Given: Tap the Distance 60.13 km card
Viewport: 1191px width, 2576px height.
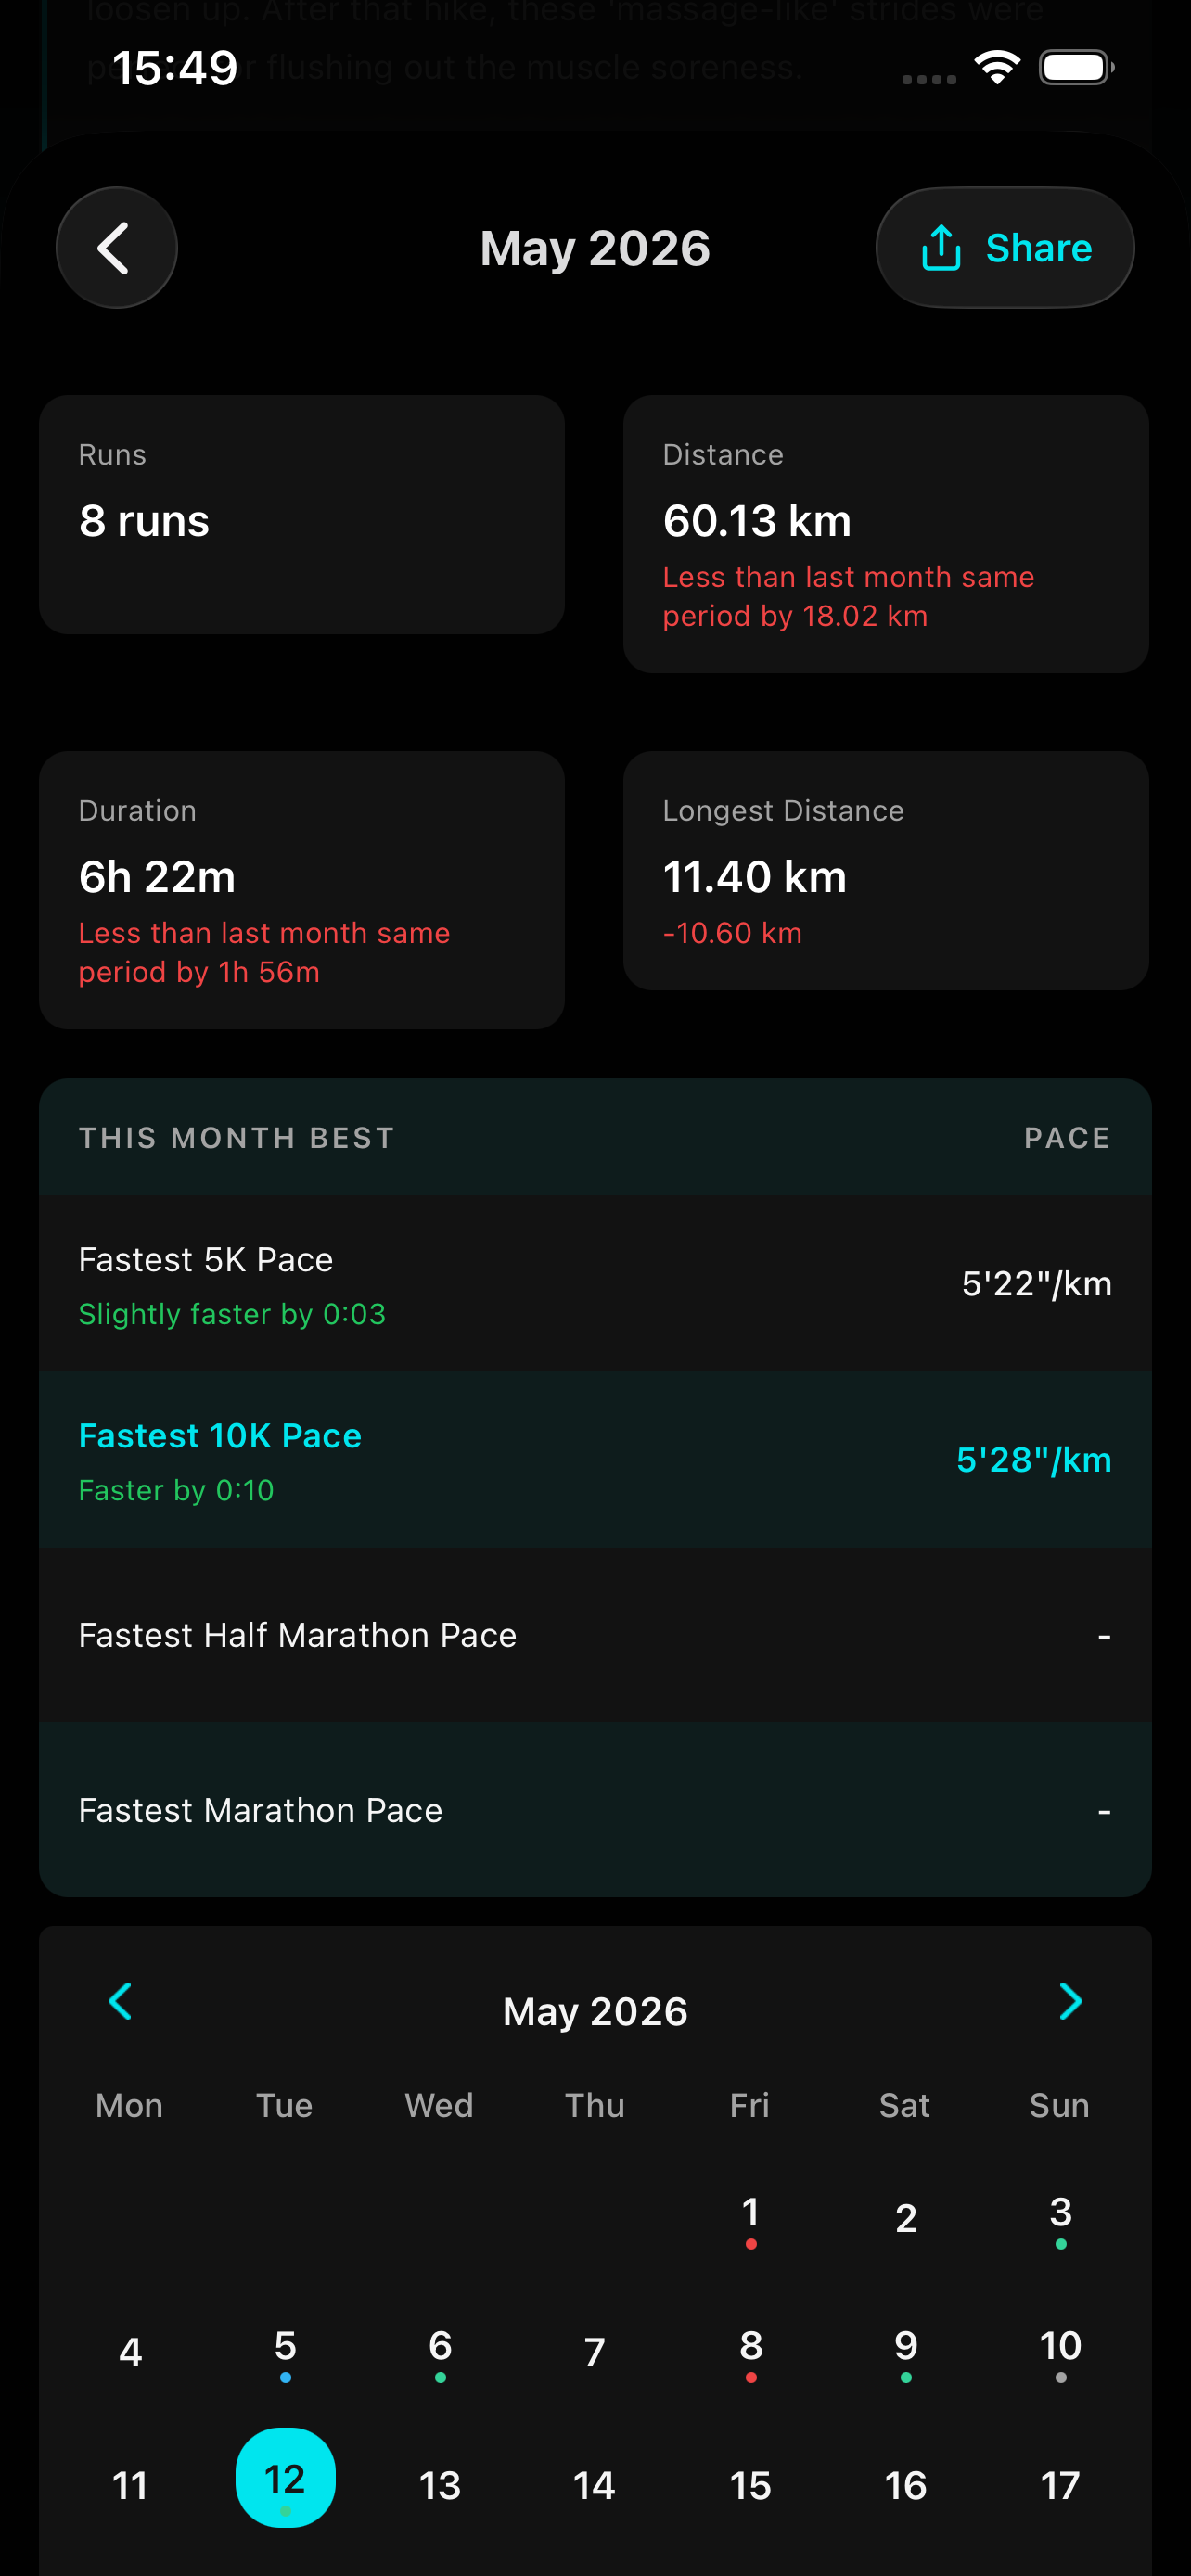Looking at the screenshot, I should 886,534.
